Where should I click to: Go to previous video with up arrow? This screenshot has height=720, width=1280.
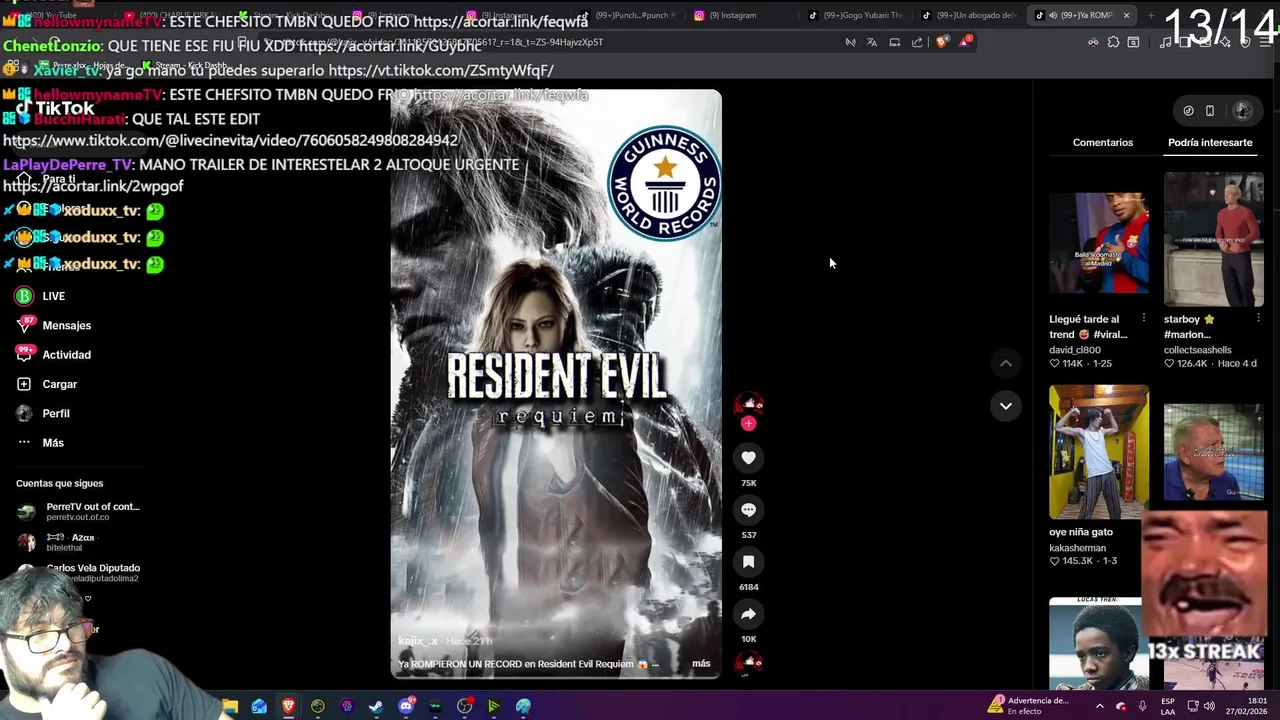coord(1006,363)
